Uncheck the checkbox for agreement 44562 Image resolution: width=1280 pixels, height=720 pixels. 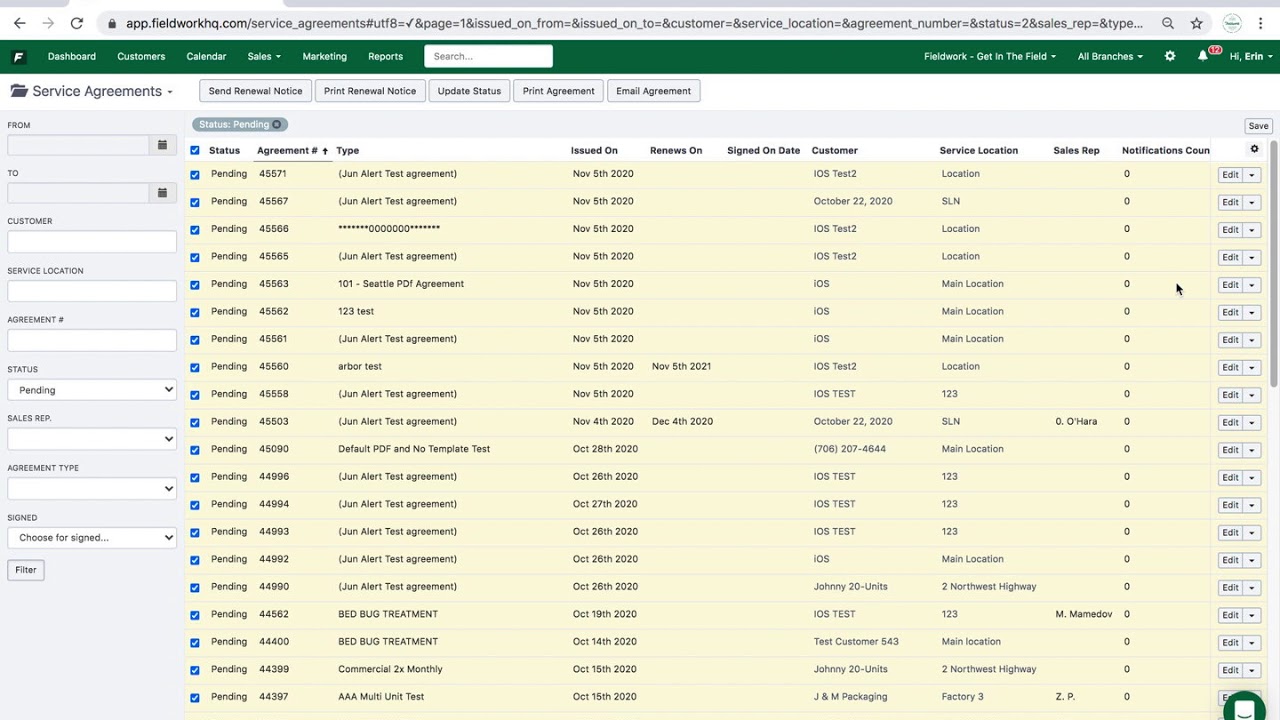195,614
